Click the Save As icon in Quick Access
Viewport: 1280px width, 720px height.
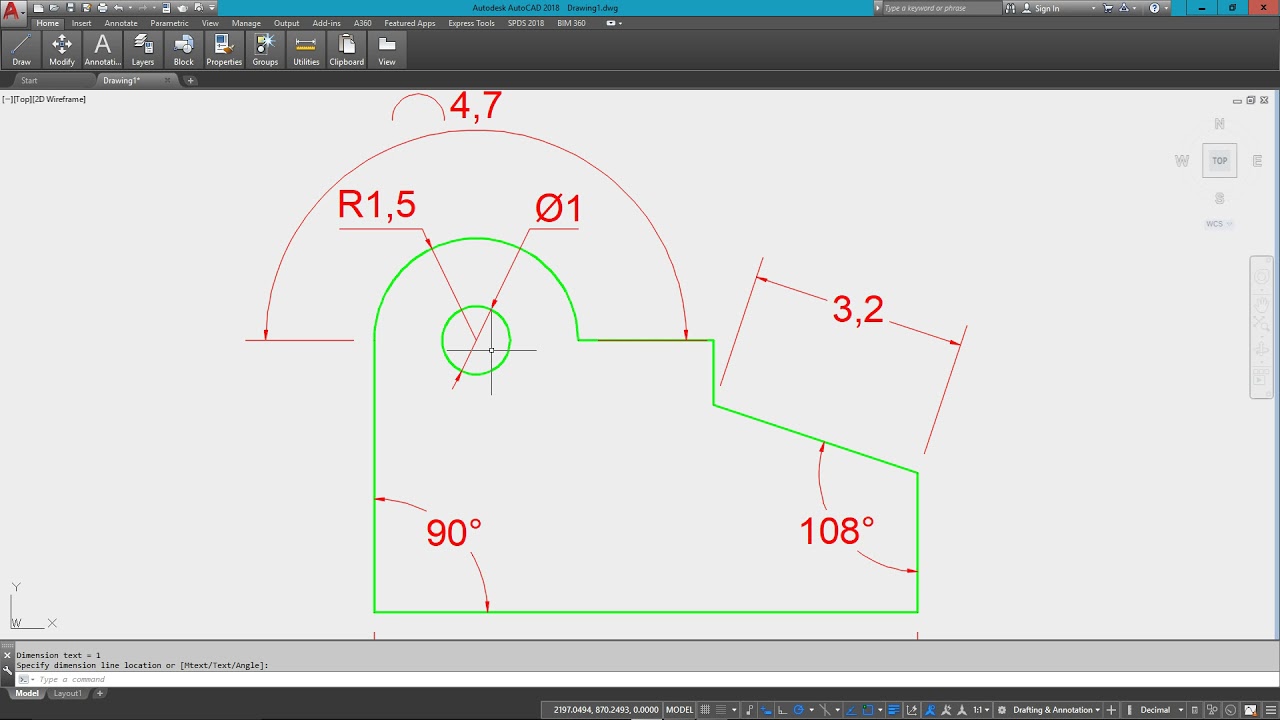[86, 8]
